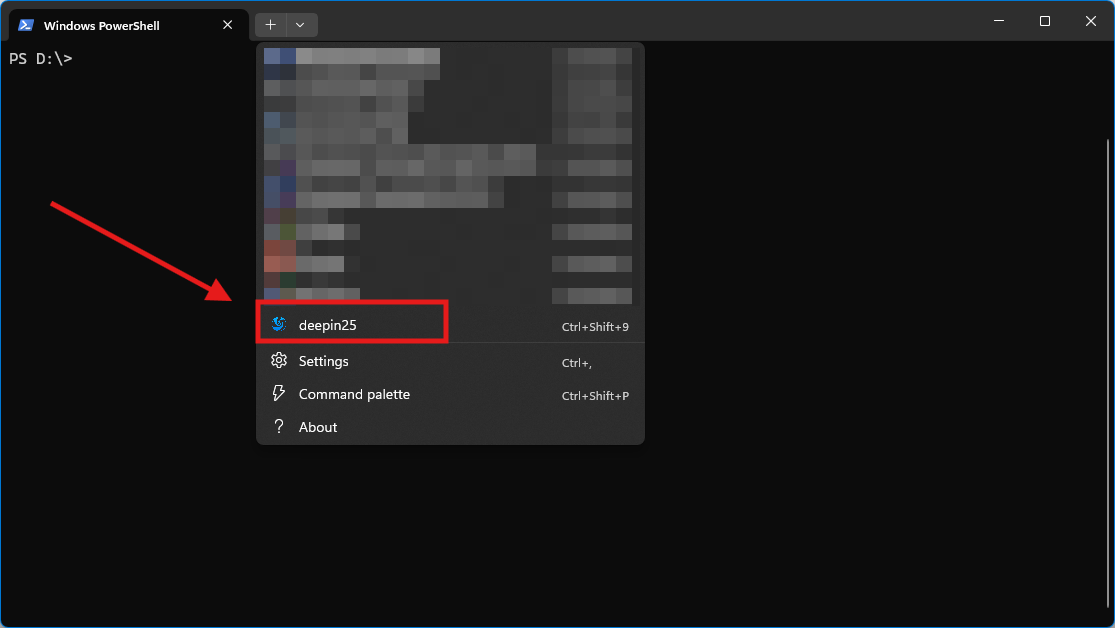This screenshot has width=1115, height=628.
Task: Click the About question mark icon
Action: (279, 427)
